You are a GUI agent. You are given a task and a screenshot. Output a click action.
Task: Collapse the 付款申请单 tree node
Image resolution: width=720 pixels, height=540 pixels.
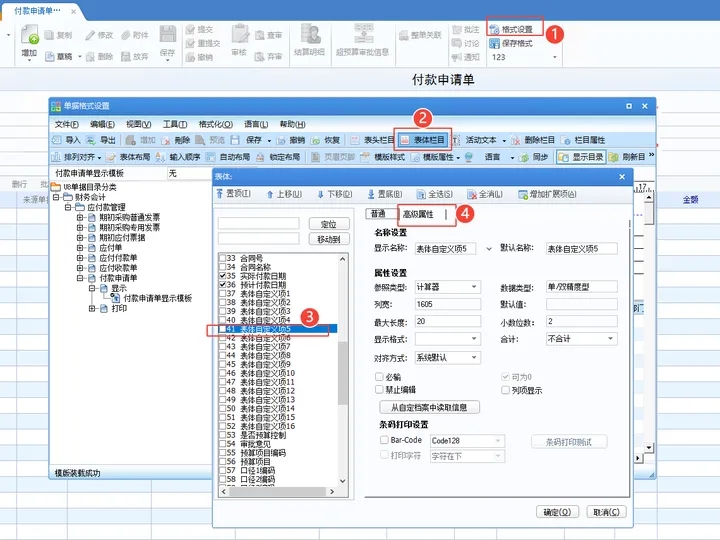tap(80, 278)
